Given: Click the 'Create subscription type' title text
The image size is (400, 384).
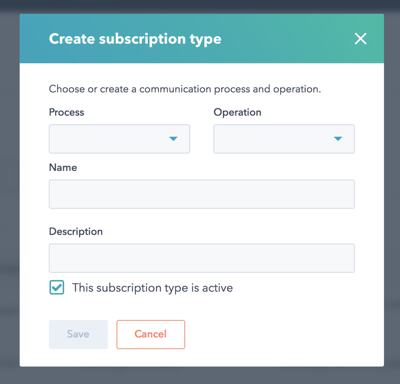Looking at the screenshot, I should tap(135, 39).
